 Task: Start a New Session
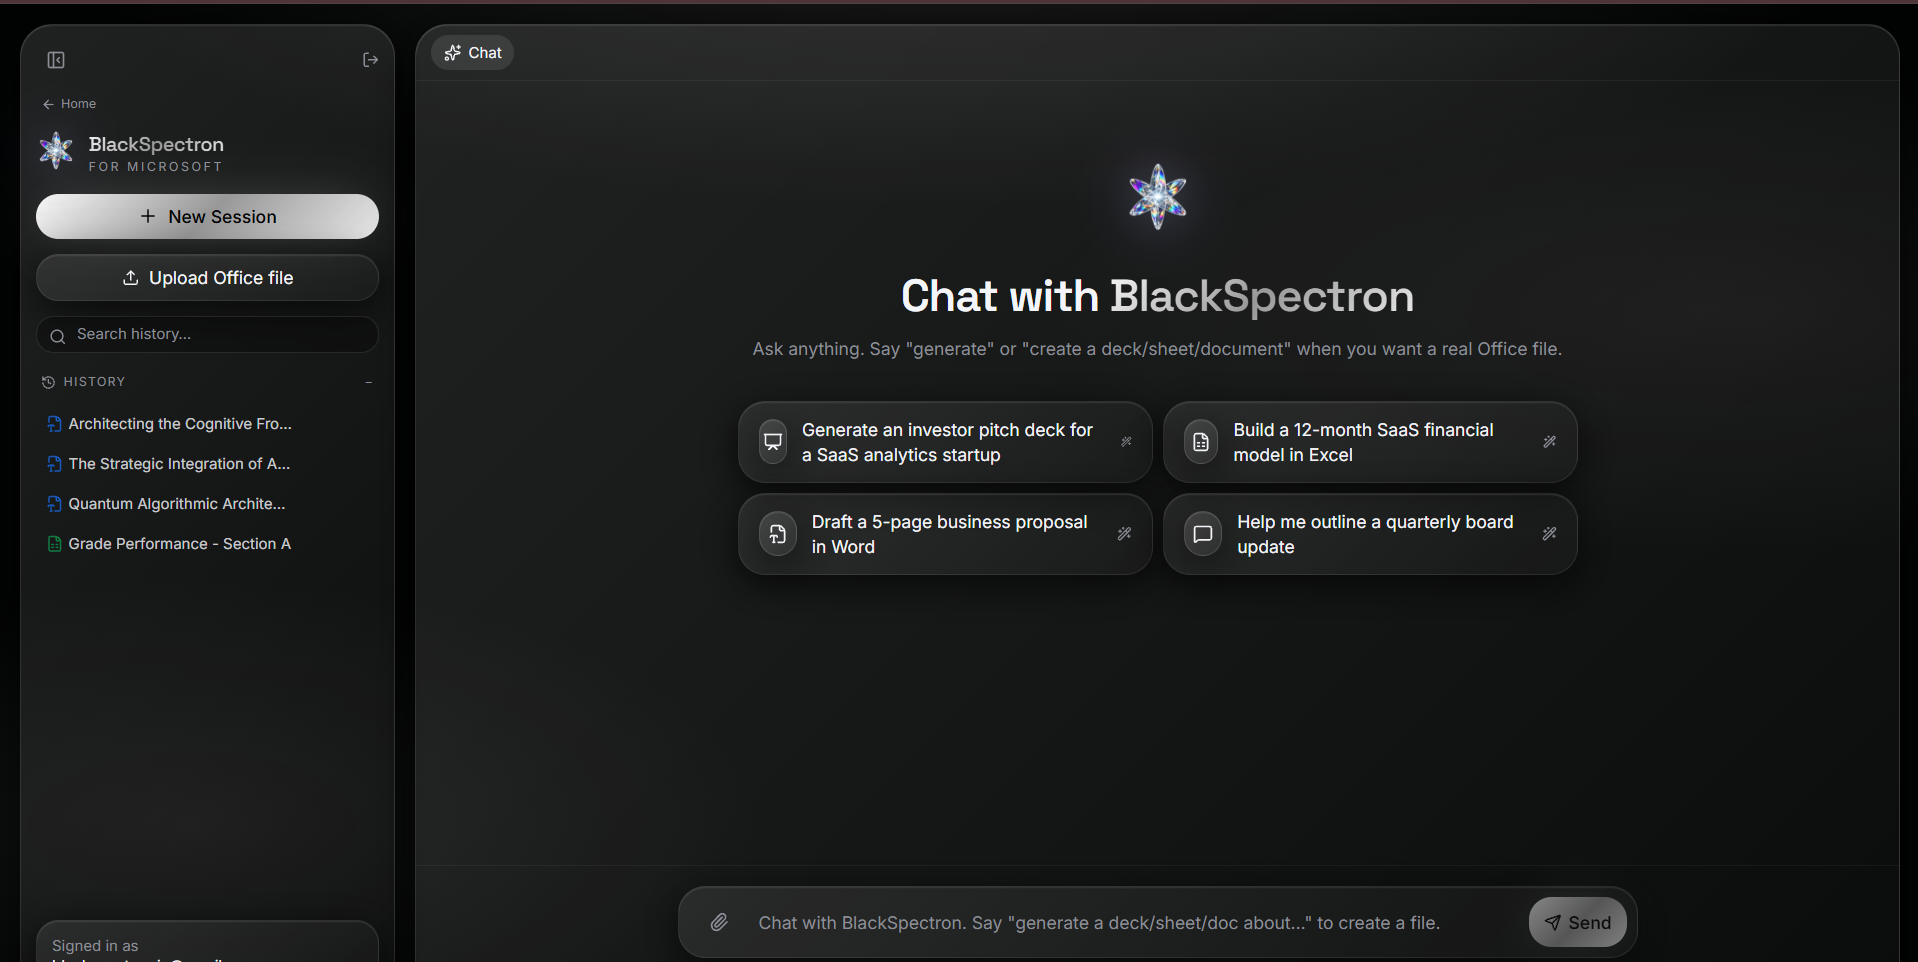coord(207,217)
